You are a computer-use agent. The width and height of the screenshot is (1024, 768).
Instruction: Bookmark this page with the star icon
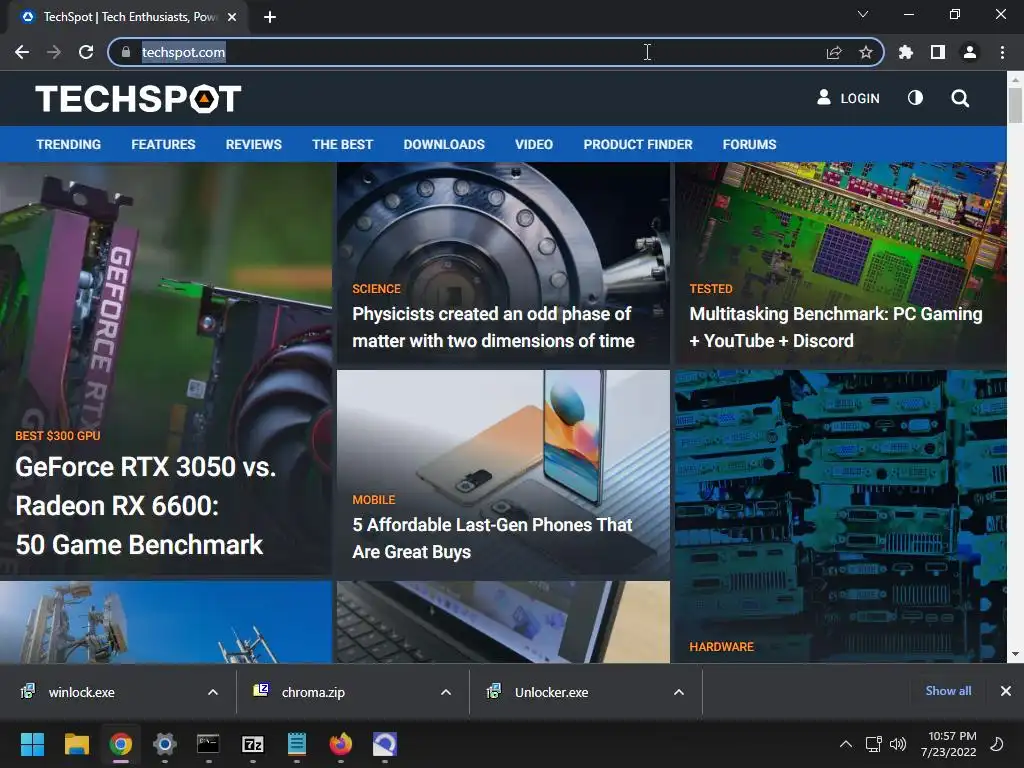[866, 52]
